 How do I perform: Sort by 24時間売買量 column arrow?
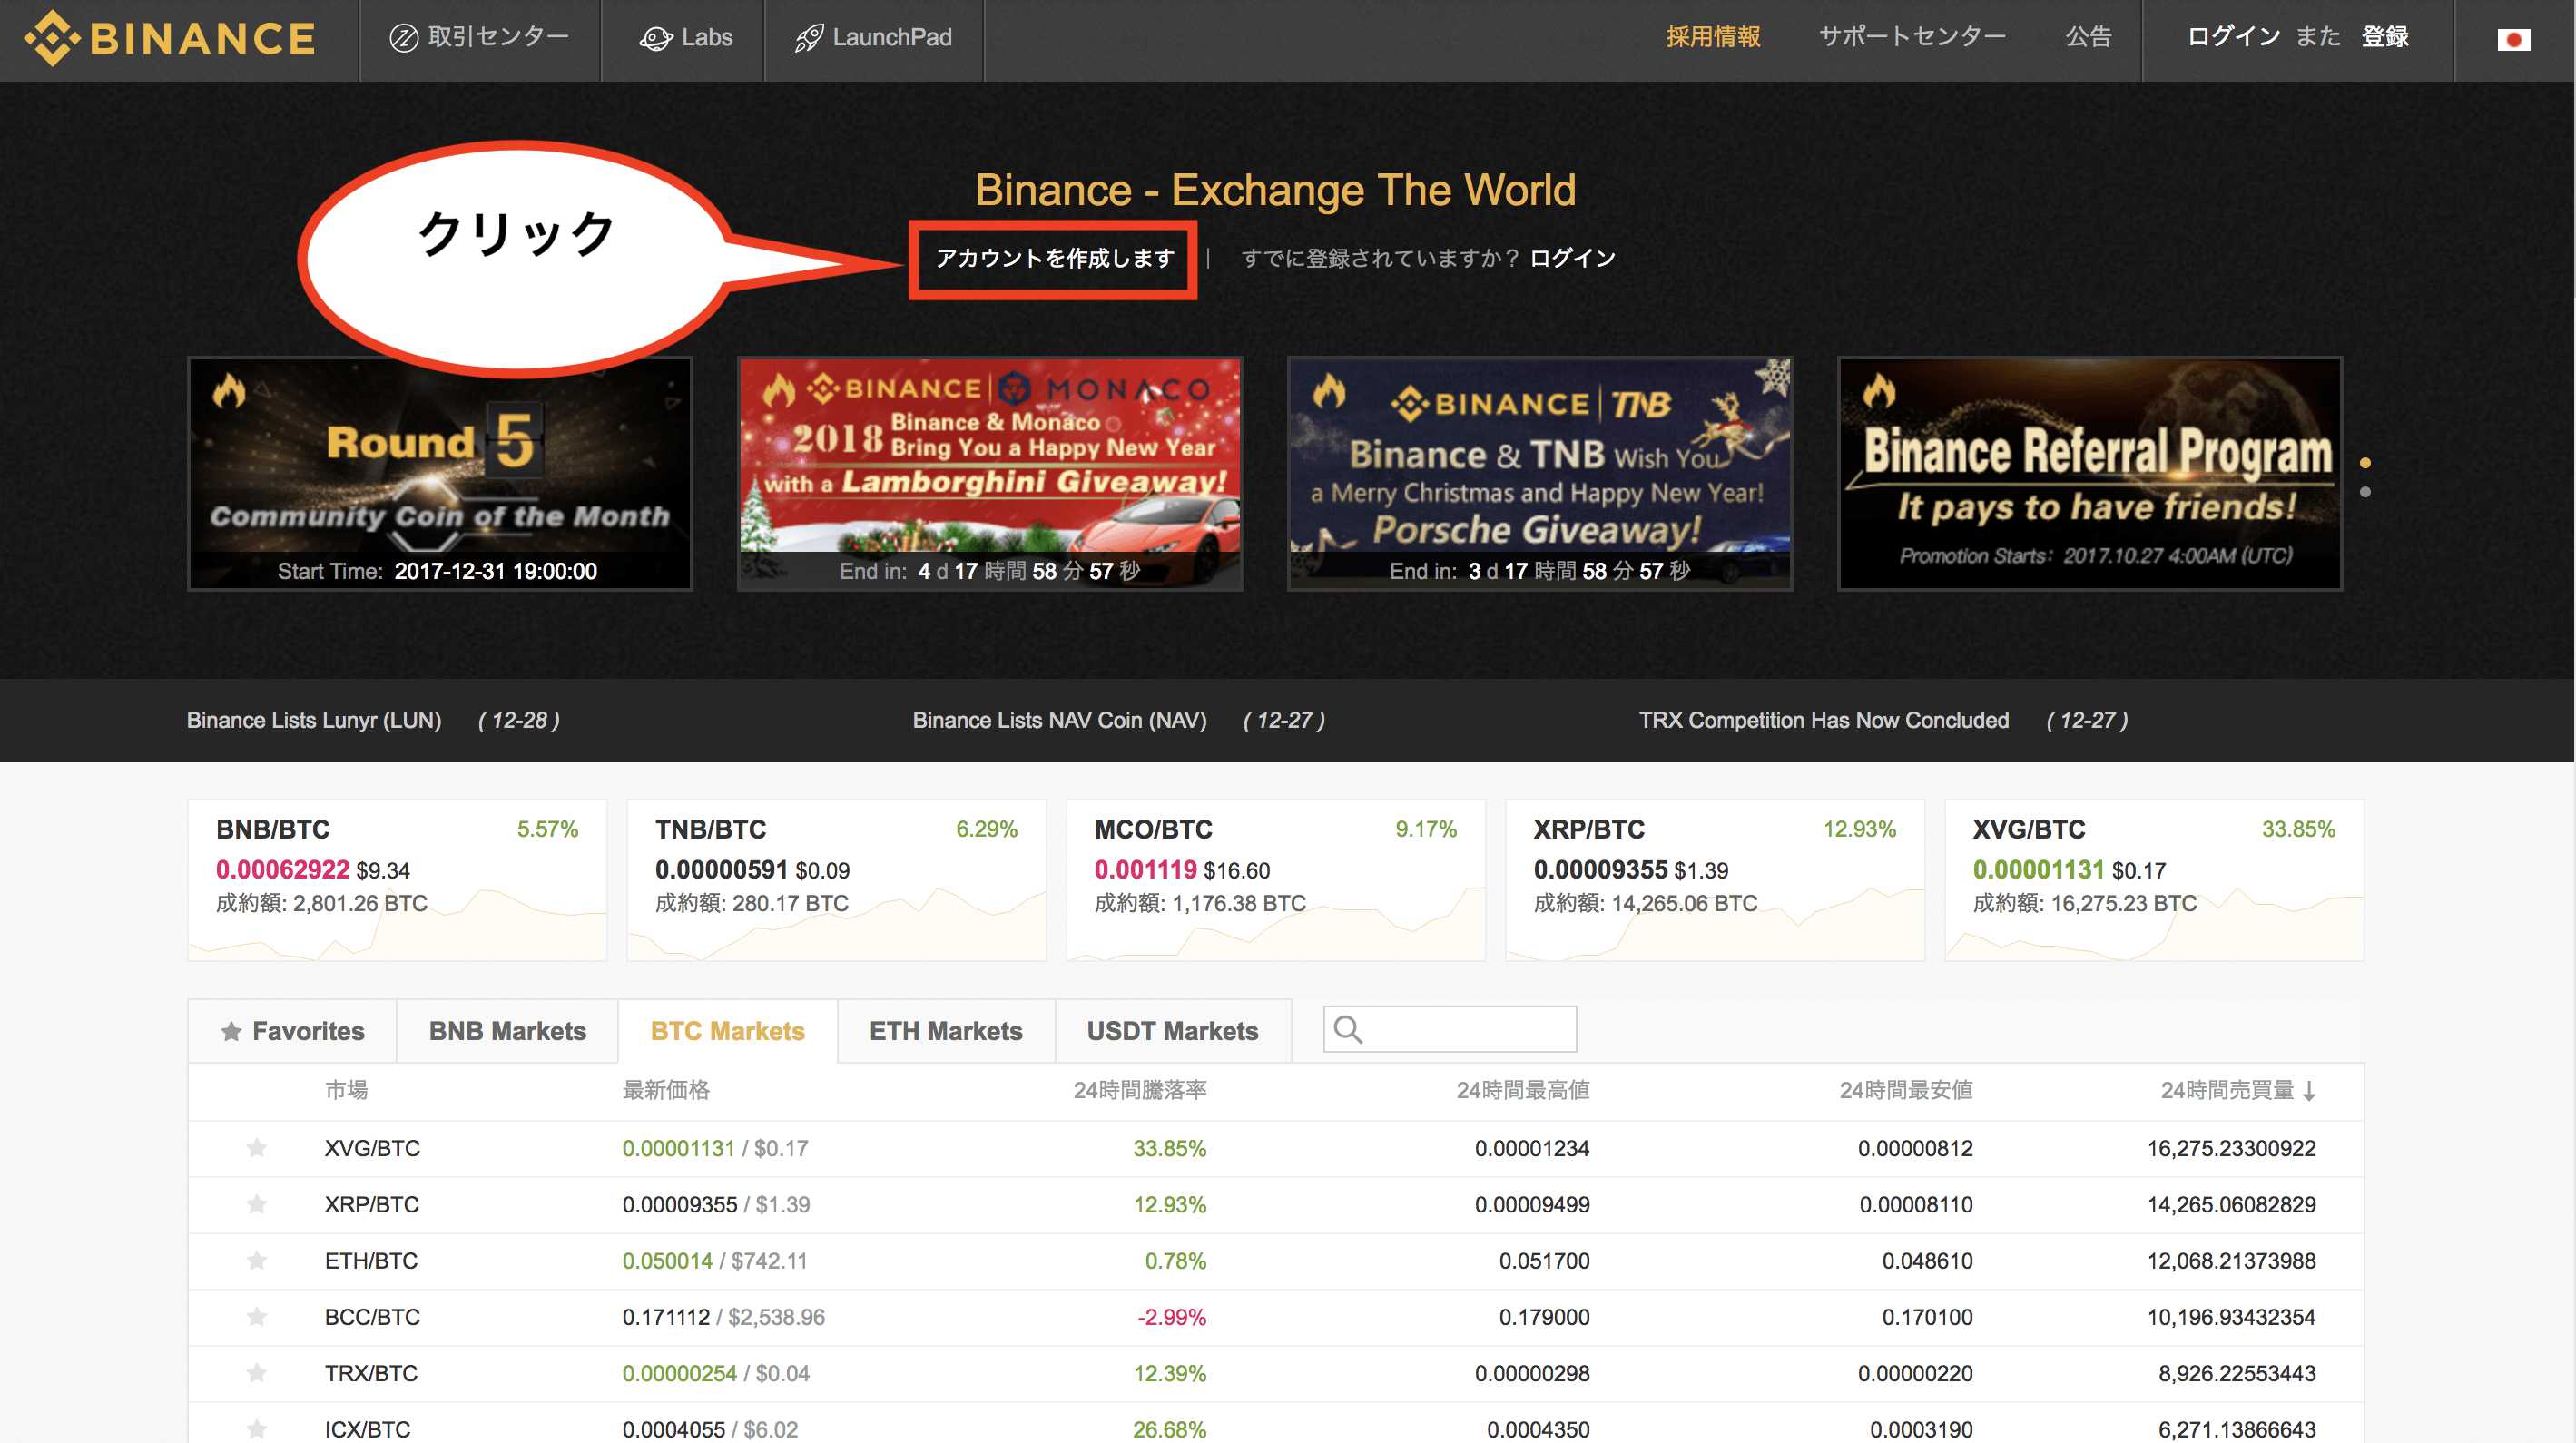click(2309, 1091)
